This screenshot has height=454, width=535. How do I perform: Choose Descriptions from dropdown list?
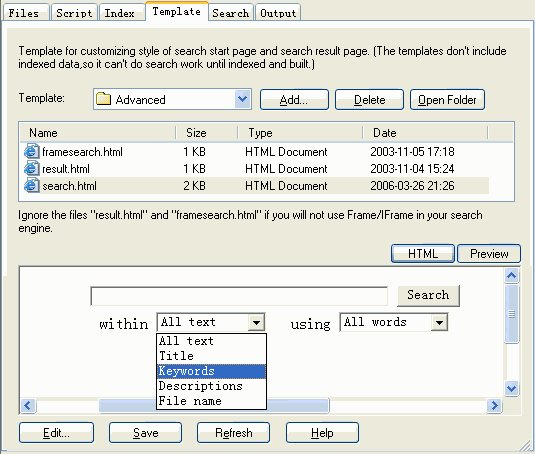211,386
